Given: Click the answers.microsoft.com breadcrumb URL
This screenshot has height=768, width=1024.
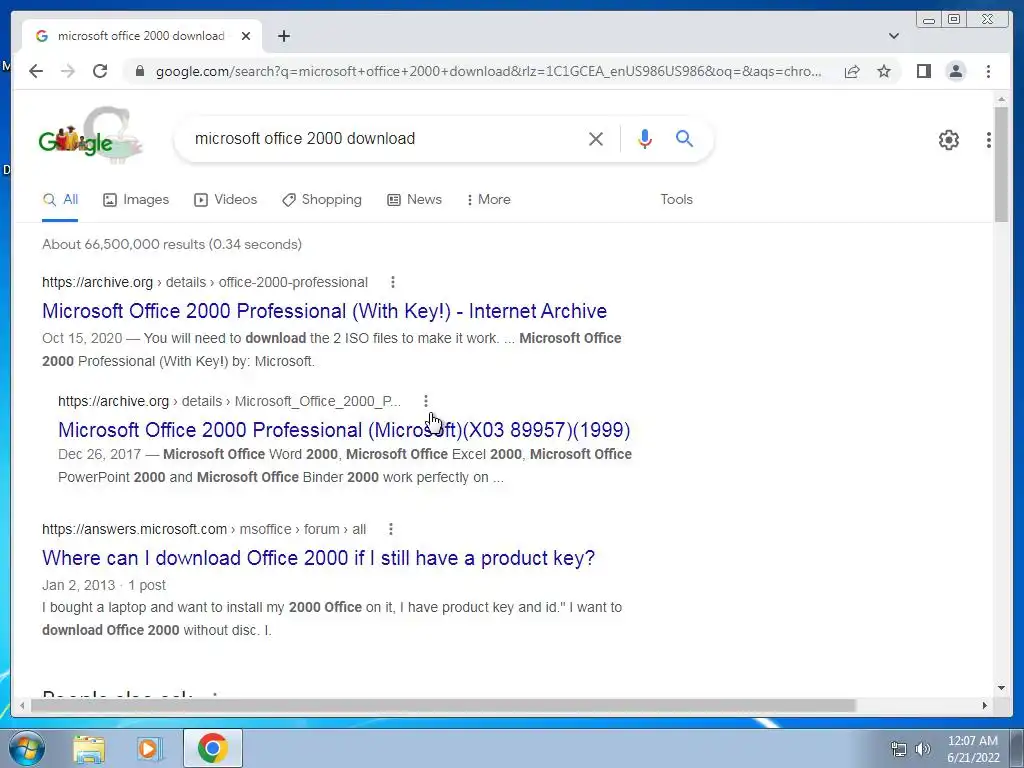Looking at the screenshot, I should (x=204, y=529).
